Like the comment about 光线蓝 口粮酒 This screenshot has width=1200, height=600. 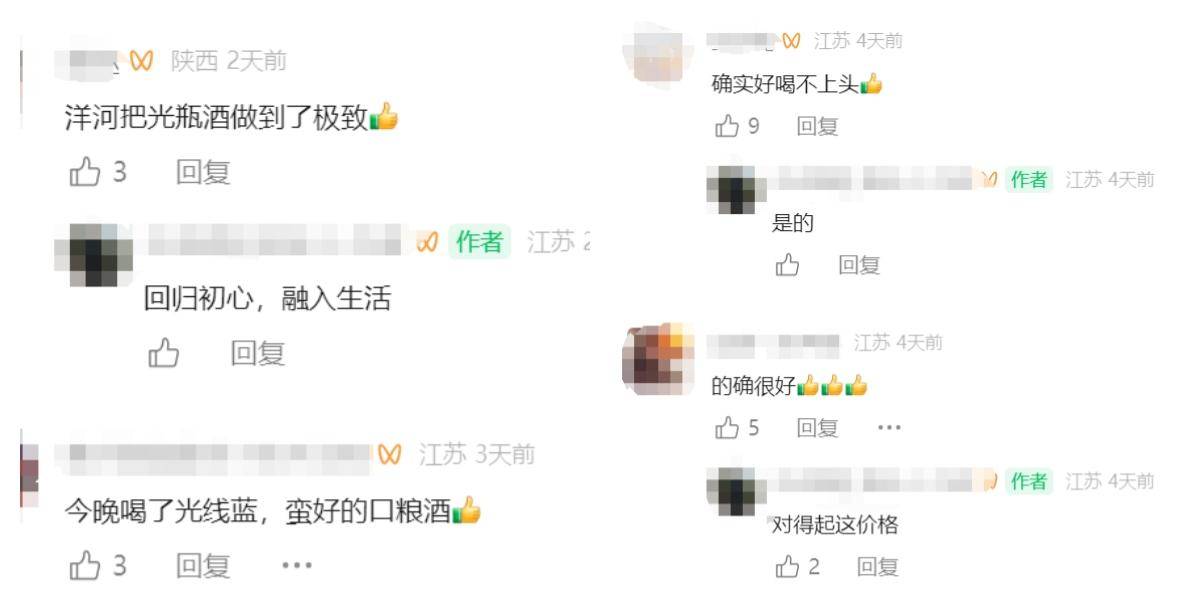(x=85, y=566)
